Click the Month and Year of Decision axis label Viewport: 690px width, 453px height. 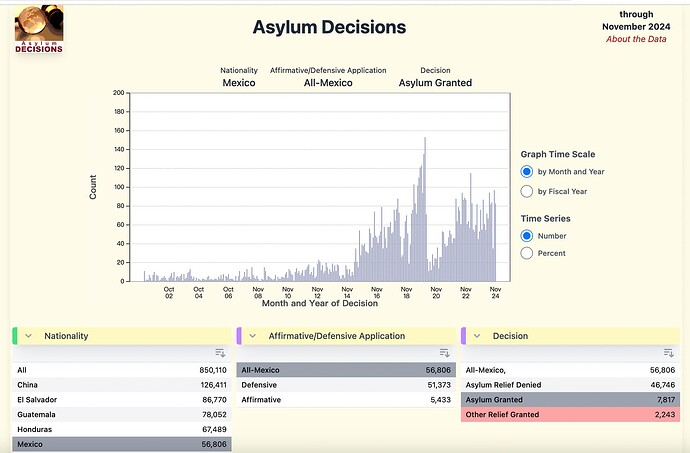click(x=320, y=303)
